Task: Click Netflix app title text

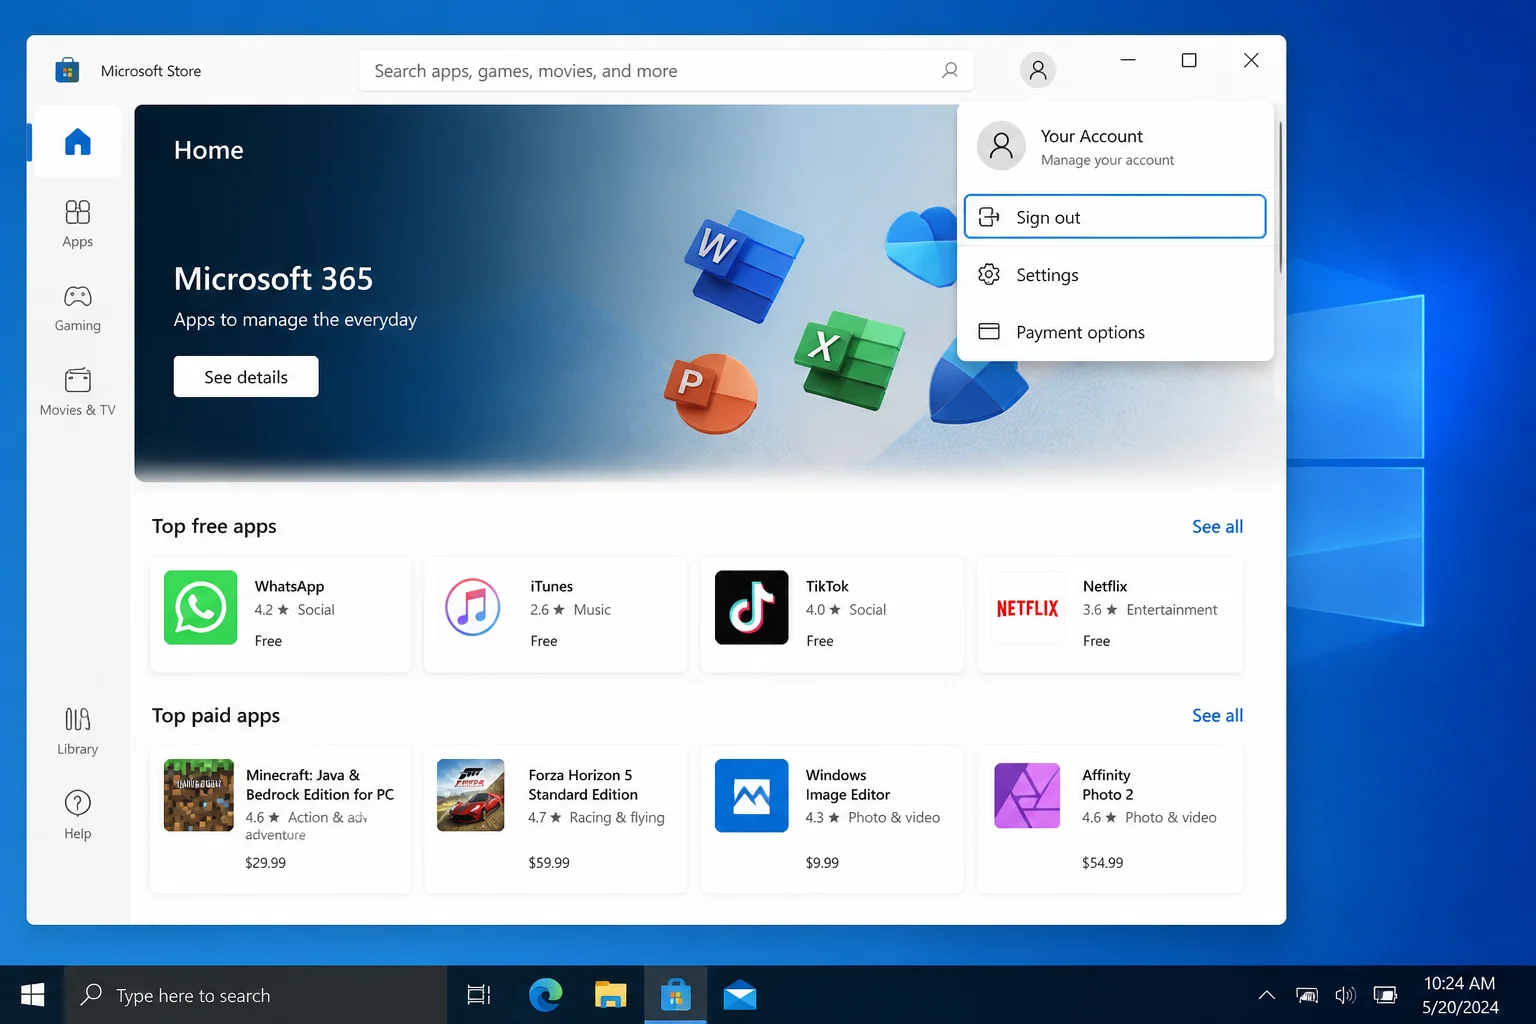Action: pos(1105,586)
